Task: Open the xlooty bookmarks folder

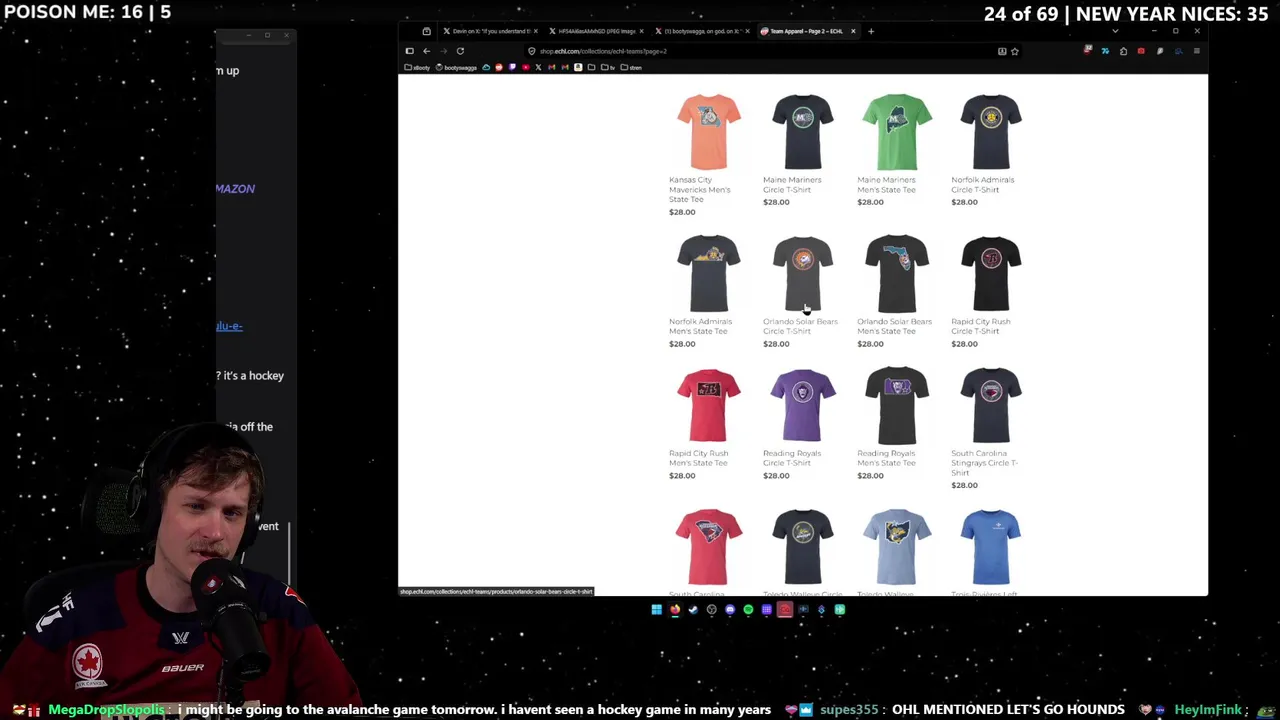Action: [417, 67]
